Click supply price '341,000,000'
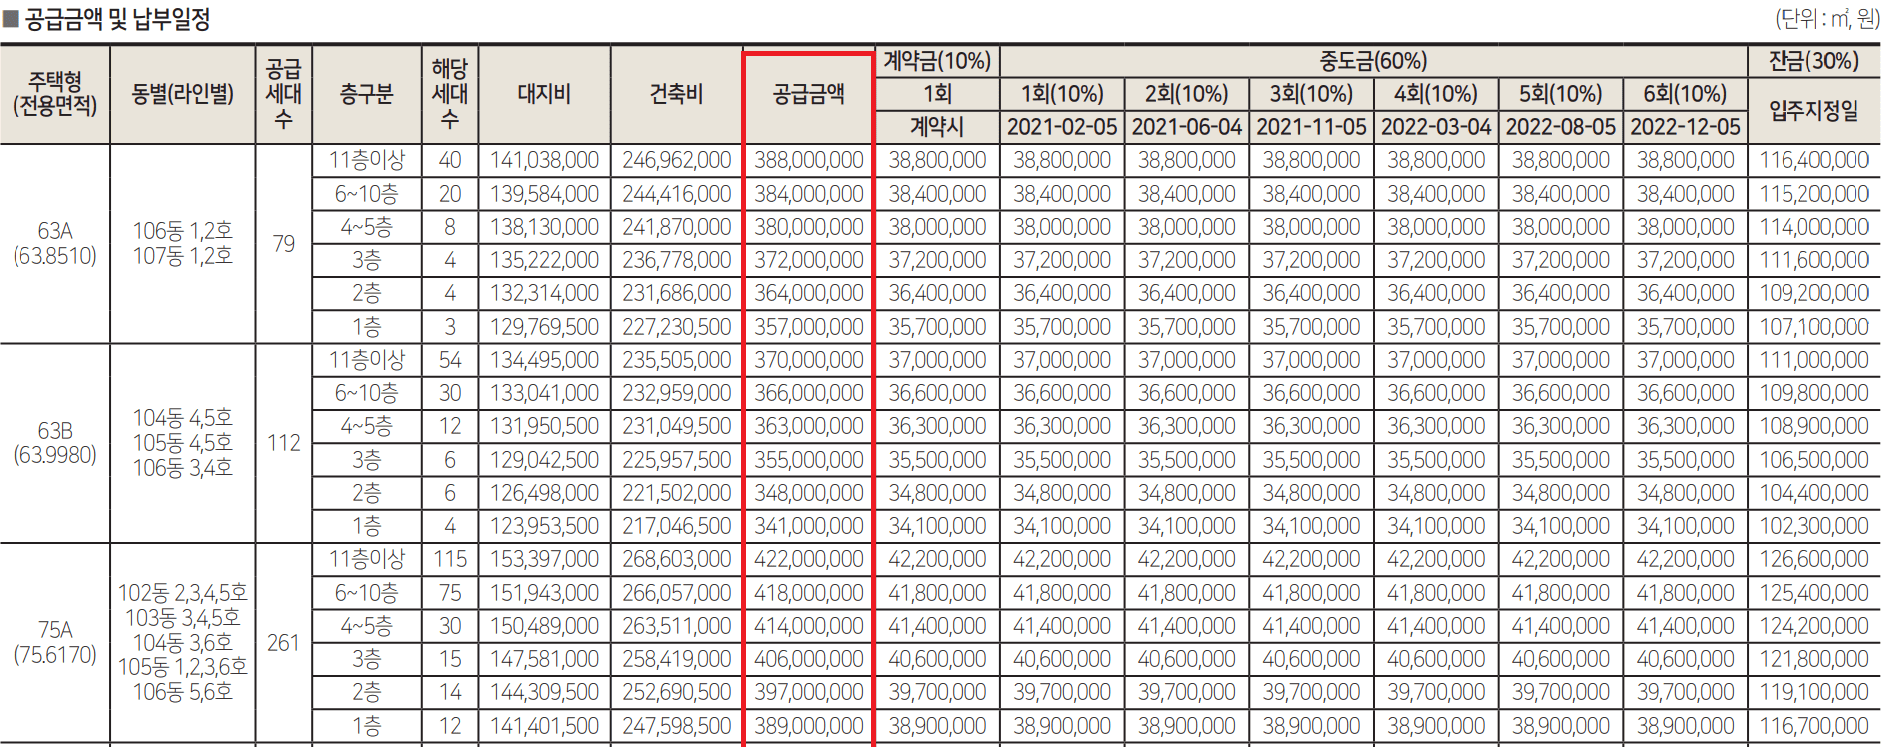Screen dimensions: 1887x747 point(809,526)
